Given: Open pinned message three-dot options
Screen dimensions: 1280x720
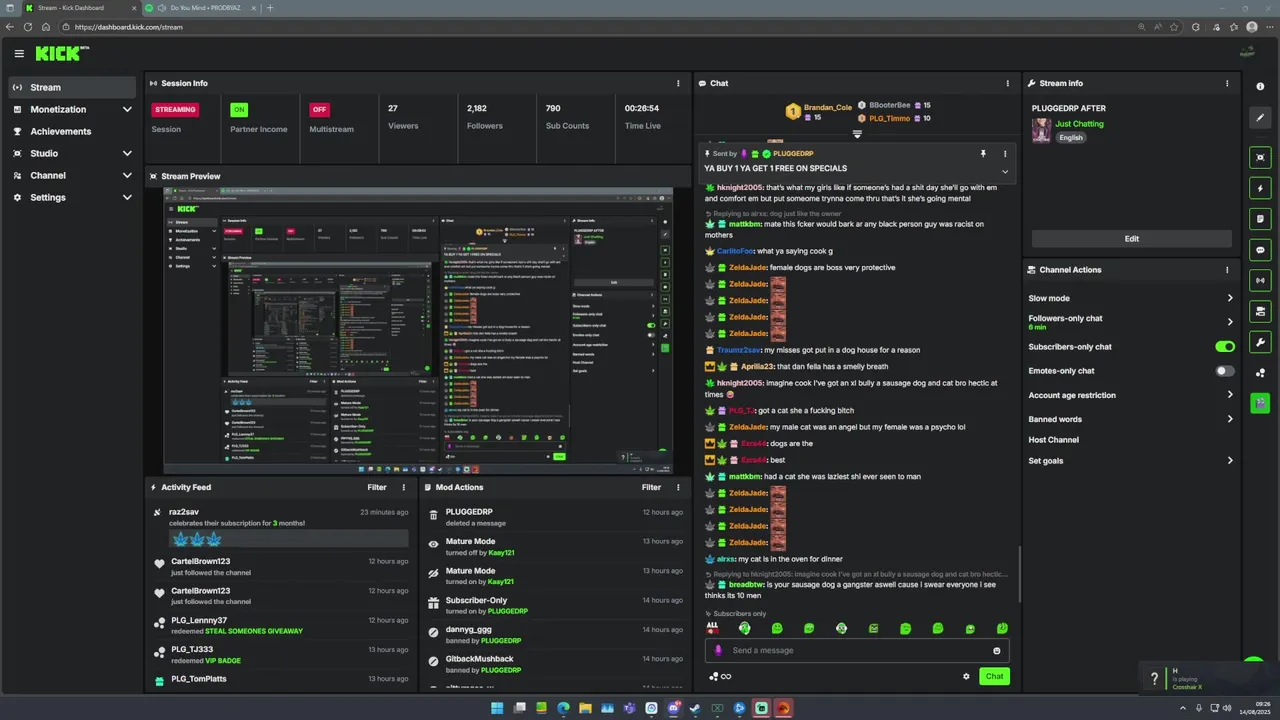Looking at the screenshot, I should click(x=1005, y=154).
